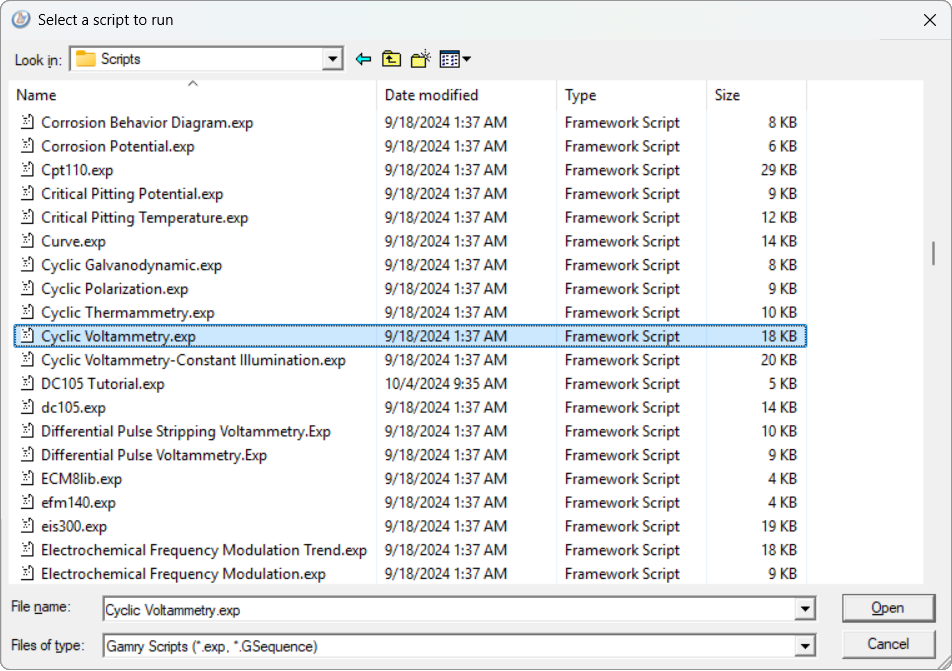Click the file icon of efm140.exp
Image resolution: width=952 pixels, height=671 pixels.
[x=27, y=502]
